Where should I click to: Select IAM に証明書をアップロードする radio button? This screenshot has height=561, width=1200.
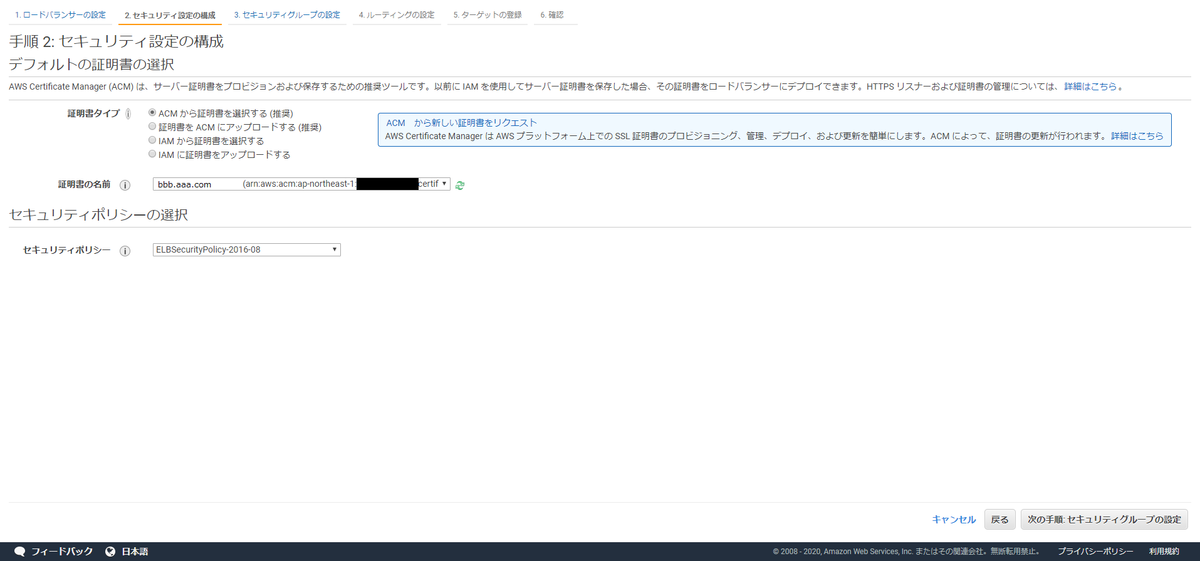[x=152, y=155]
